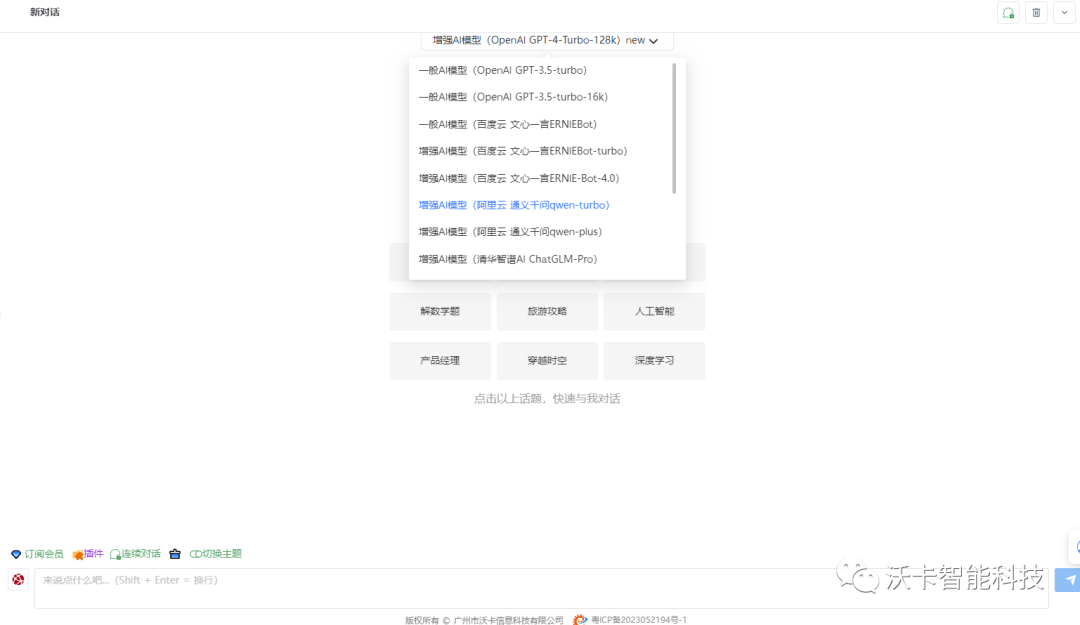This screenshot has width=1080, height=625.
Task: Expand the top-right chevron down button
Action: 1064,13
